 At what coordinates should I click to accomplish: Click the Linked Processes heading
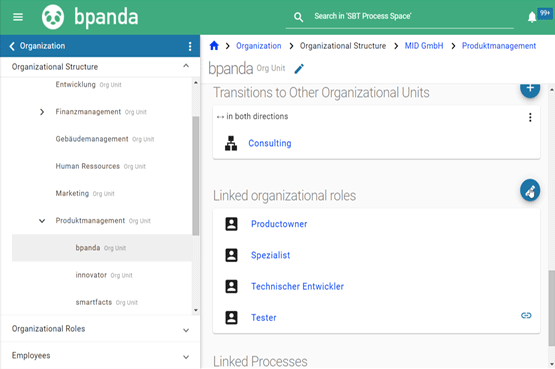click(x=260, y=361)
